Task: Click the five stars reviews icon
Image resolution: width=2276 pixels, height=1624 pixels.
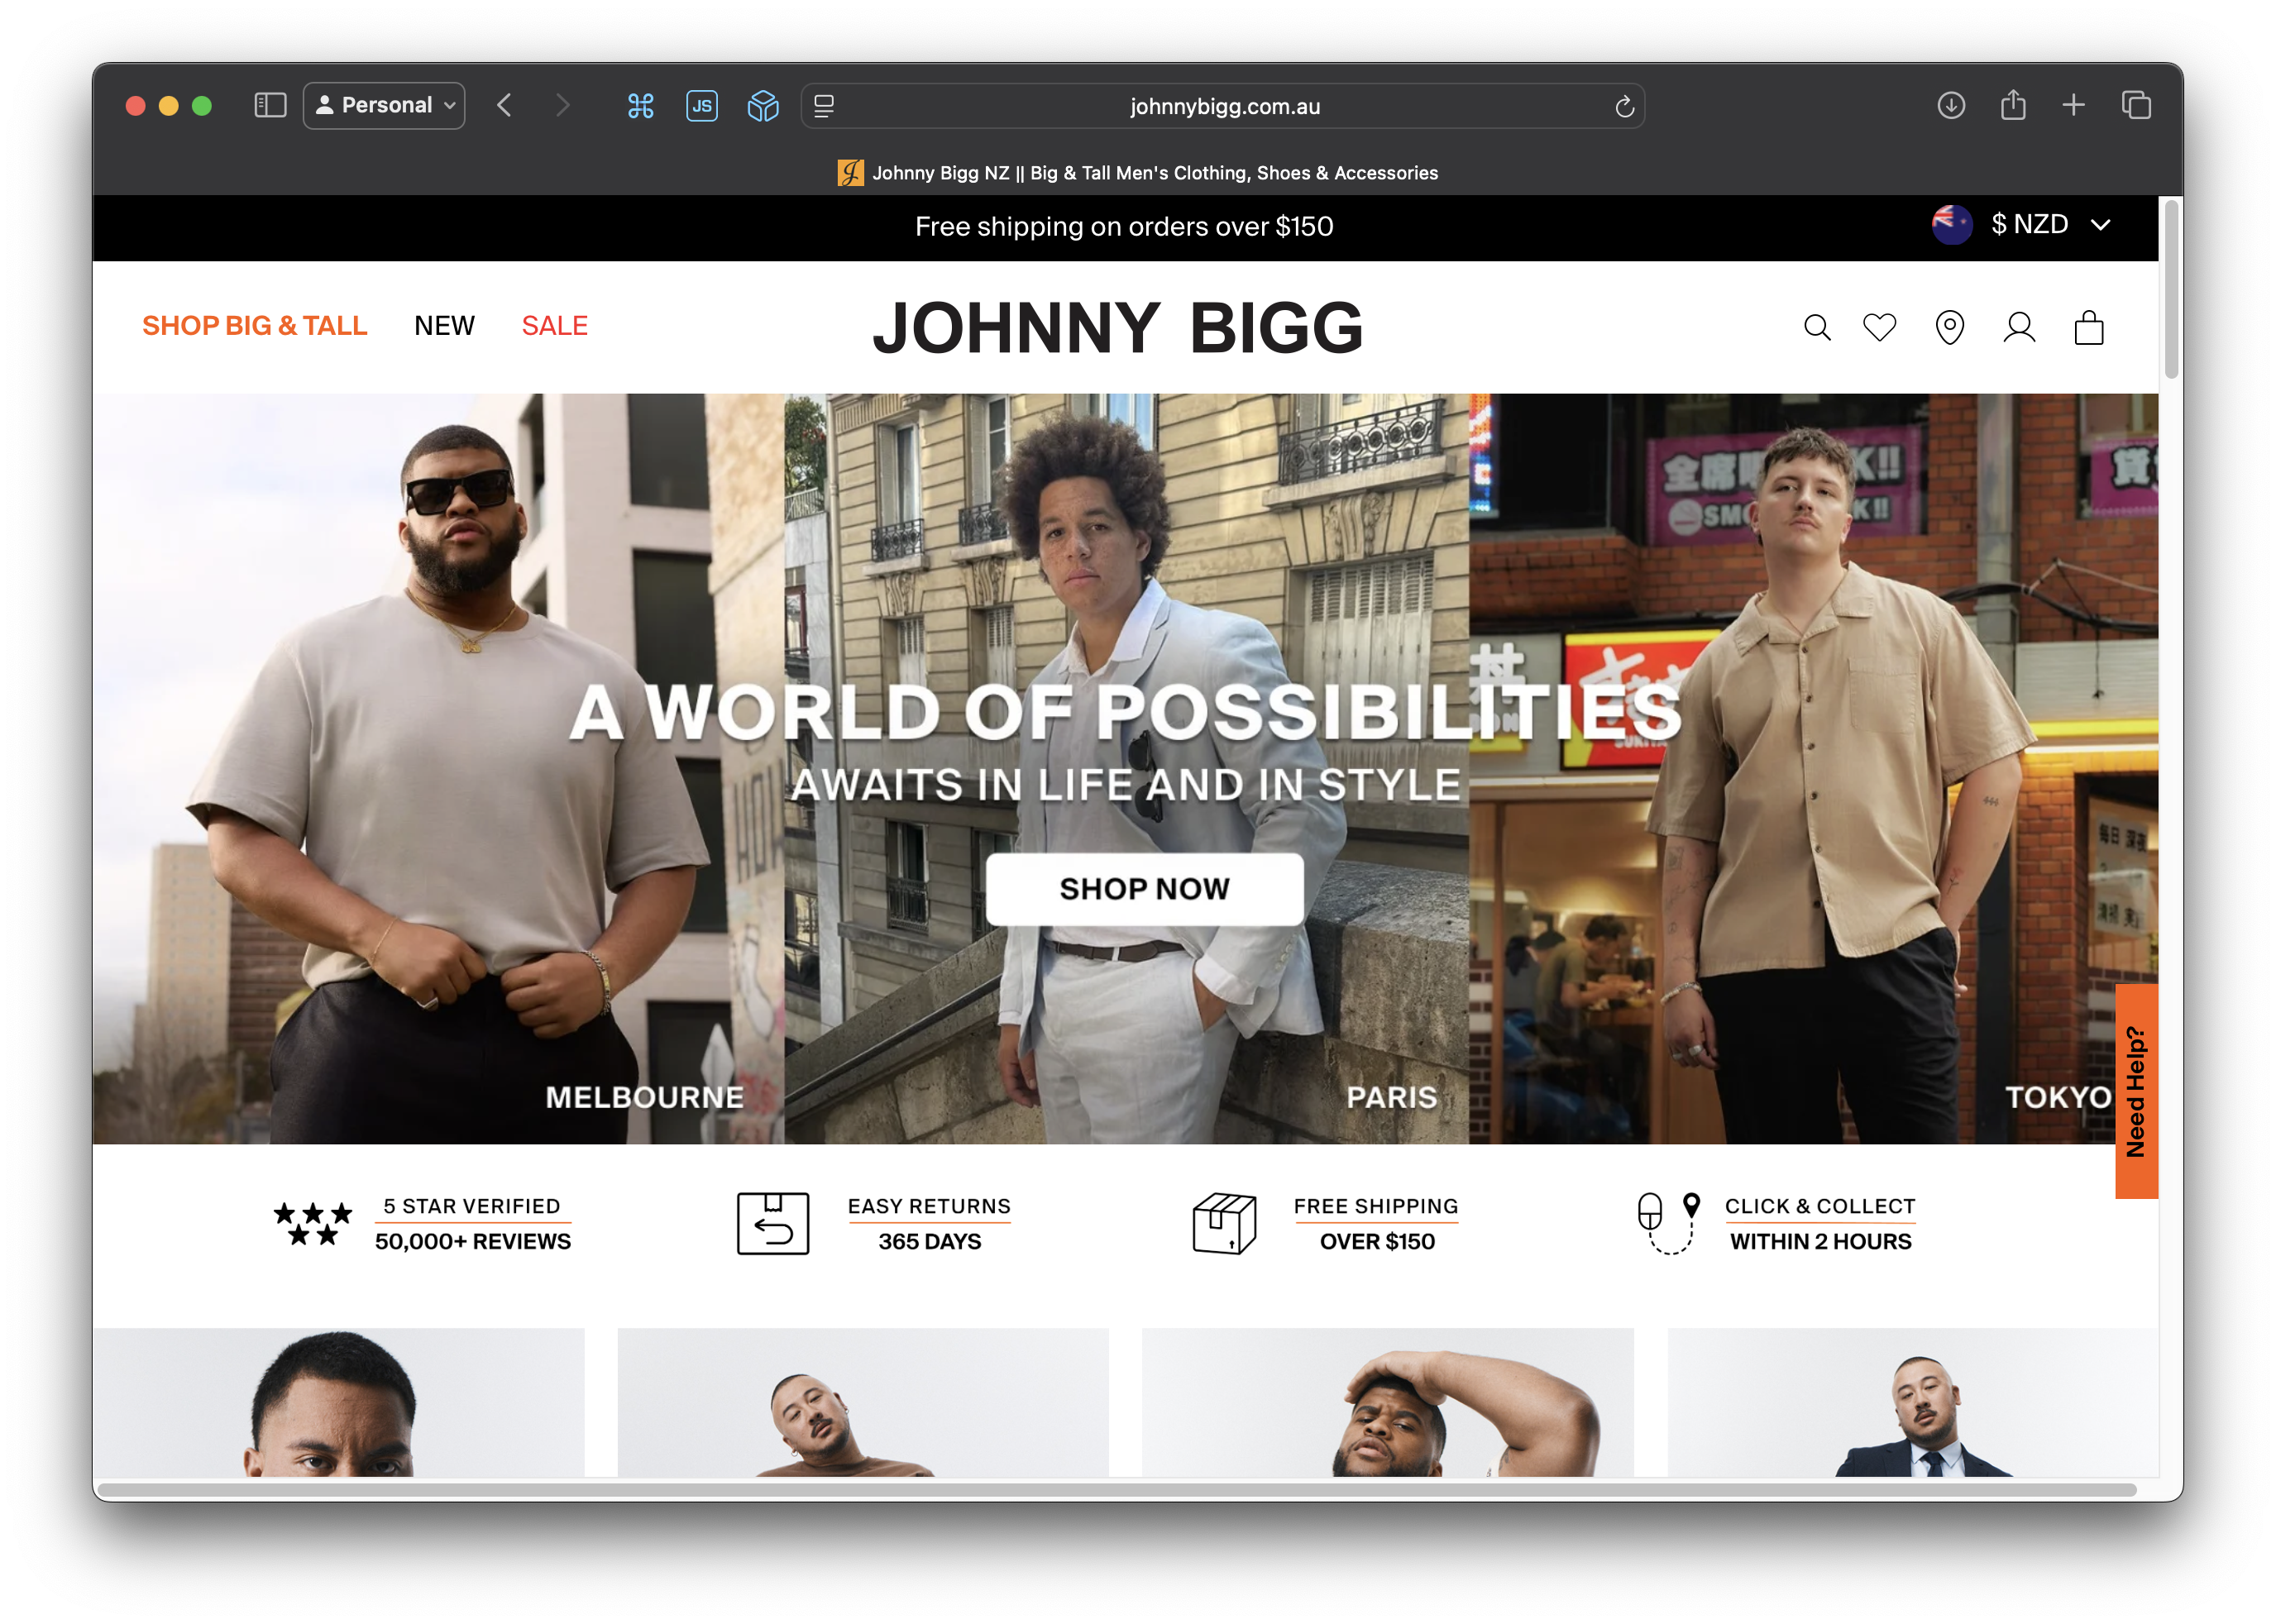Action: point(312,1223)
